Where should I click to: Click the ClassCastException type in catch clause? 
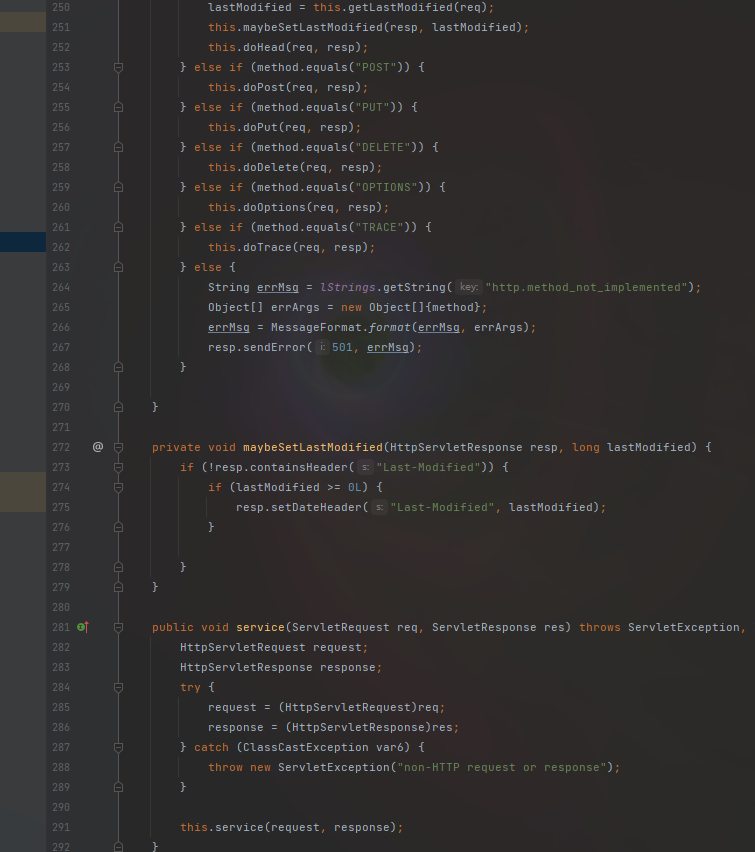(x=305, y=747)
